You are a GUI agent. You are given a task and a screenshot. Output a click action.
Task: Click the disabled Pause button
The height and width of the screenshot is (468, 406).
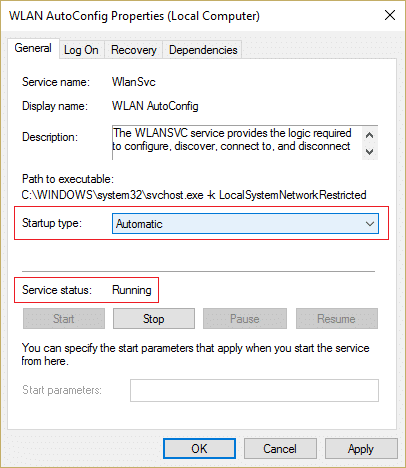click(x=245, y=319)
